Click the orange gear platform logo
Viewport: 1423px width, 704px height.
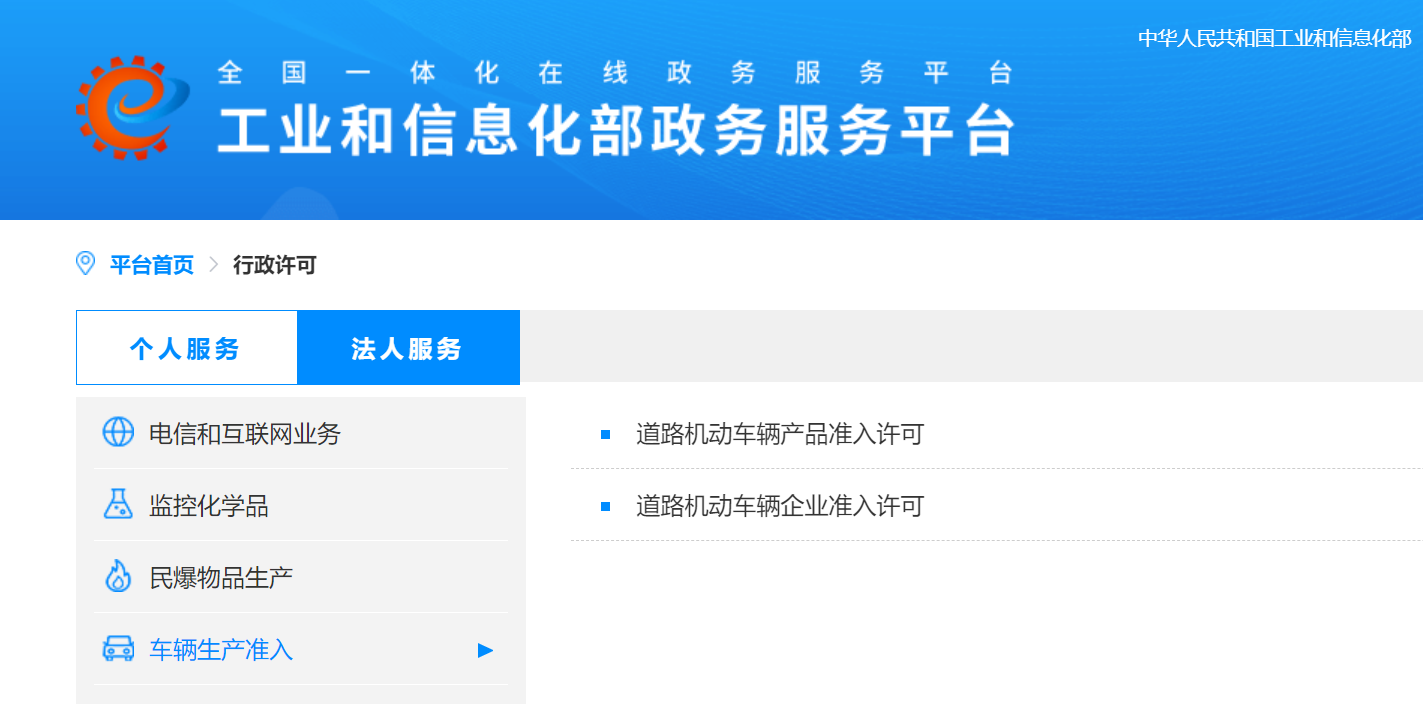point(131,108)
